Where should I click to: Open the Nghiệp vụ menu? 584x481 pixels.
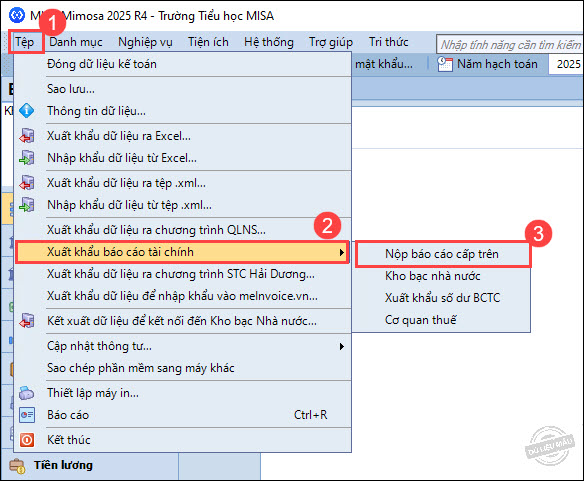(x=145, y=42)
